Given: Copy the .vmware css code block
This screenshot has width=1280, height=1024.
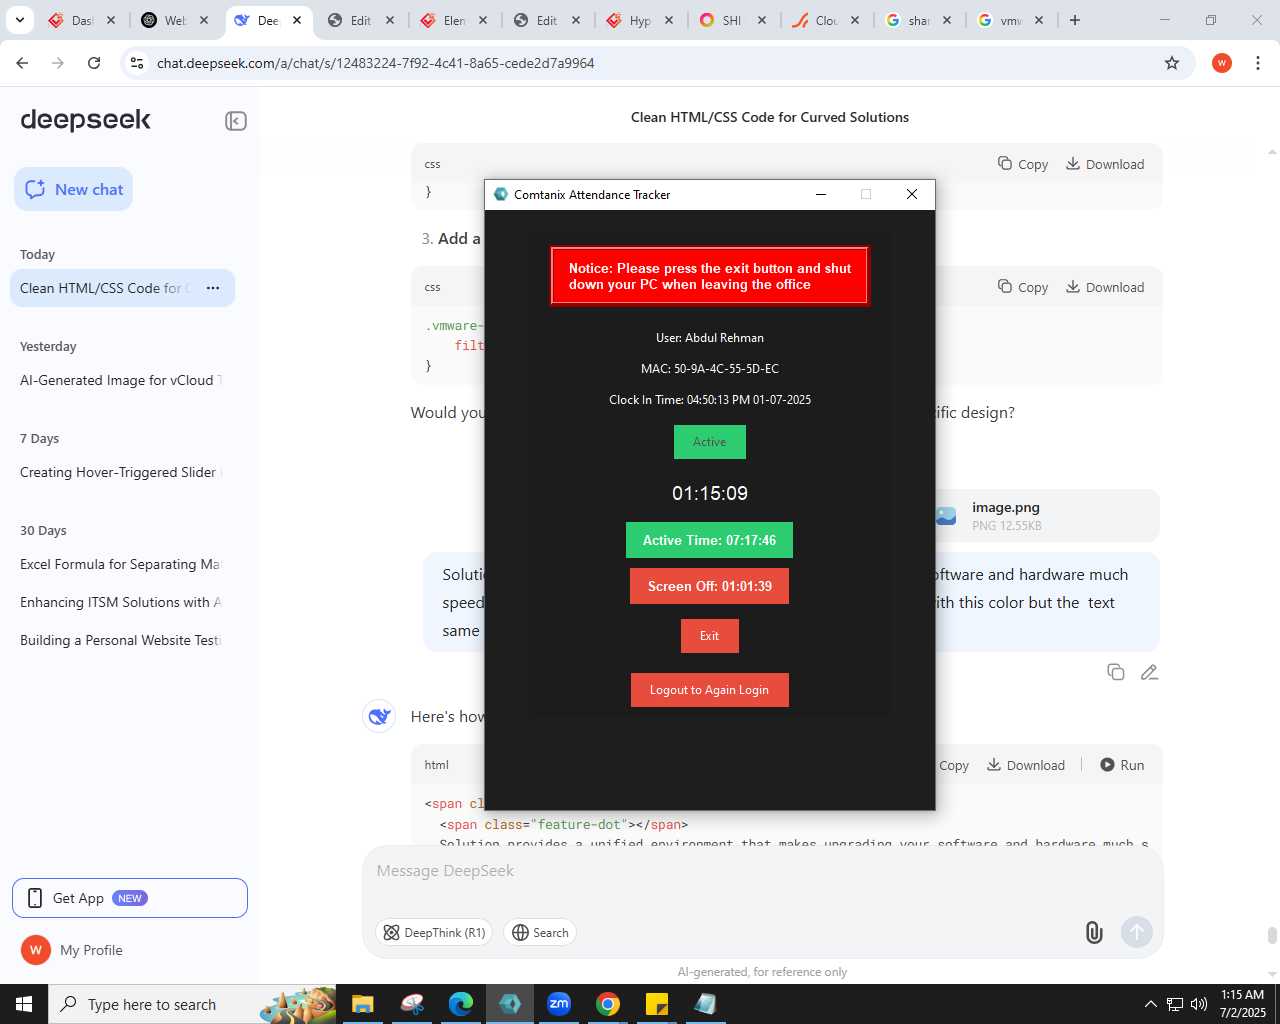Looking at the screenshot, I should tap(1023, 287).
